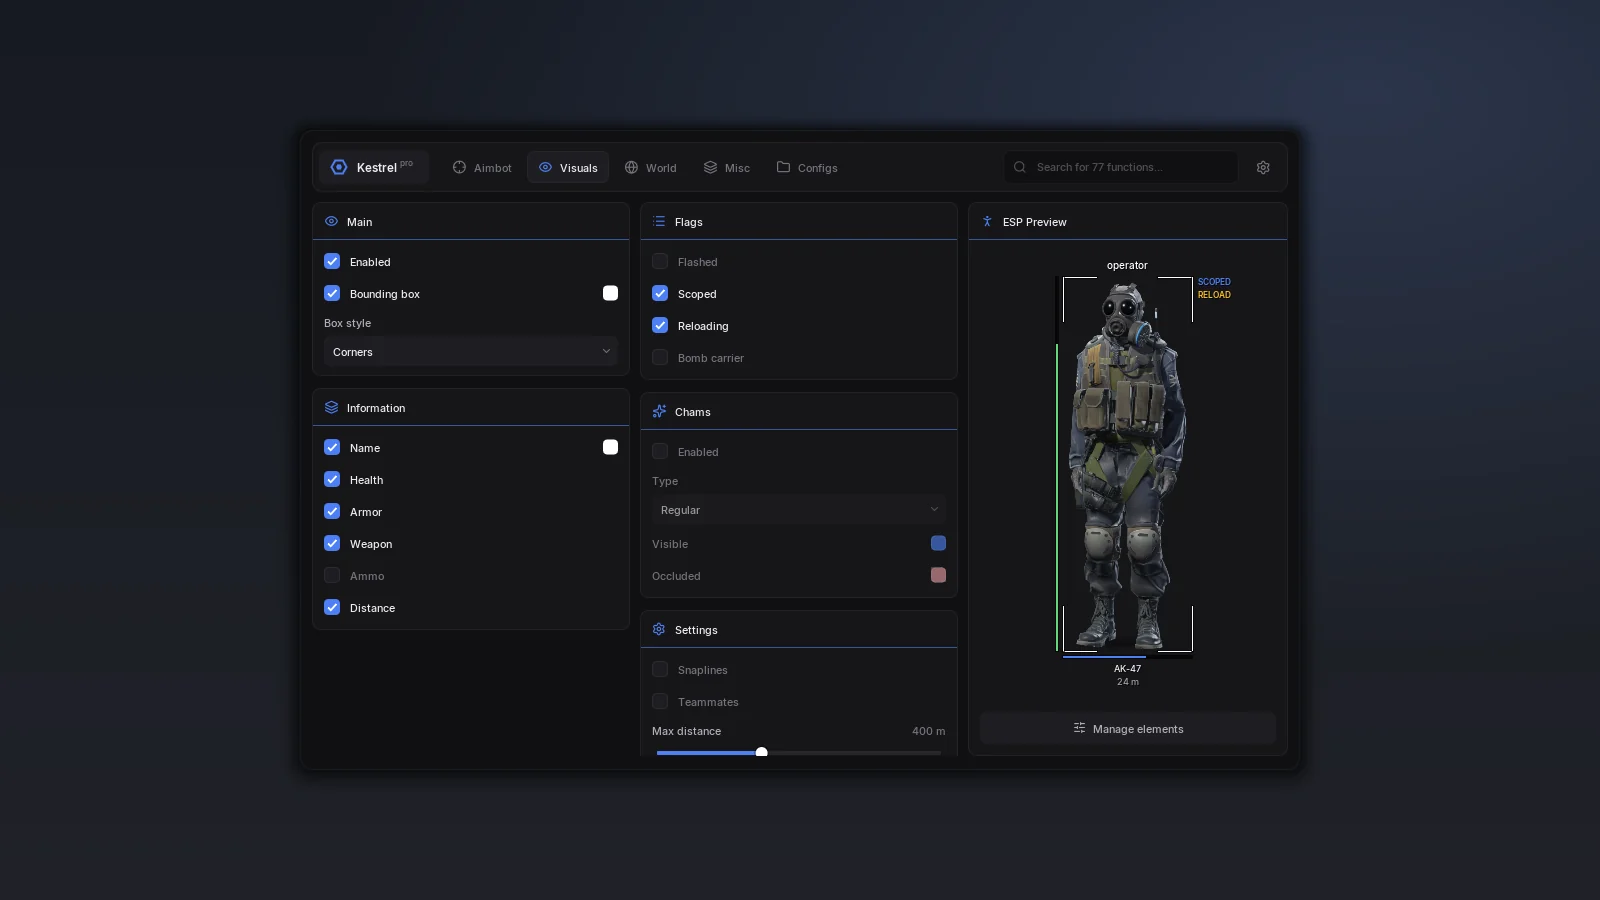Enable the Ammo checkbox

coord(332,575)
